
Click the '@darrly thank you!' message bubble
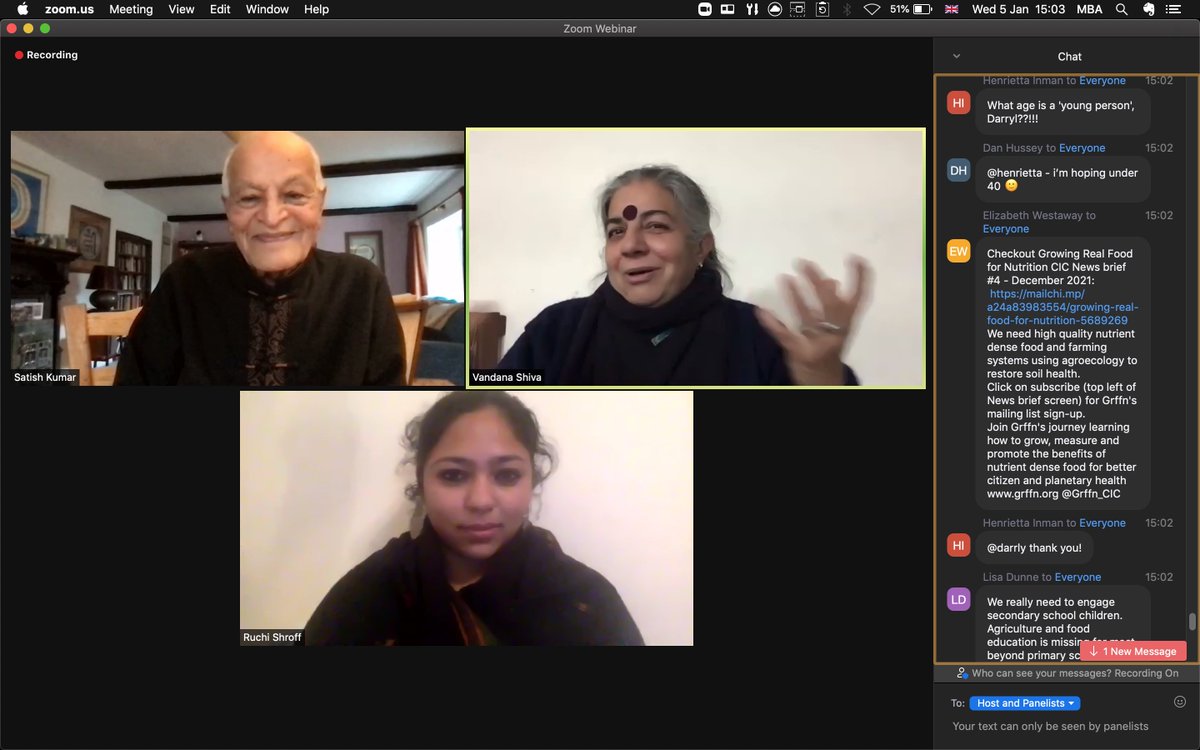coord(1034,548)
